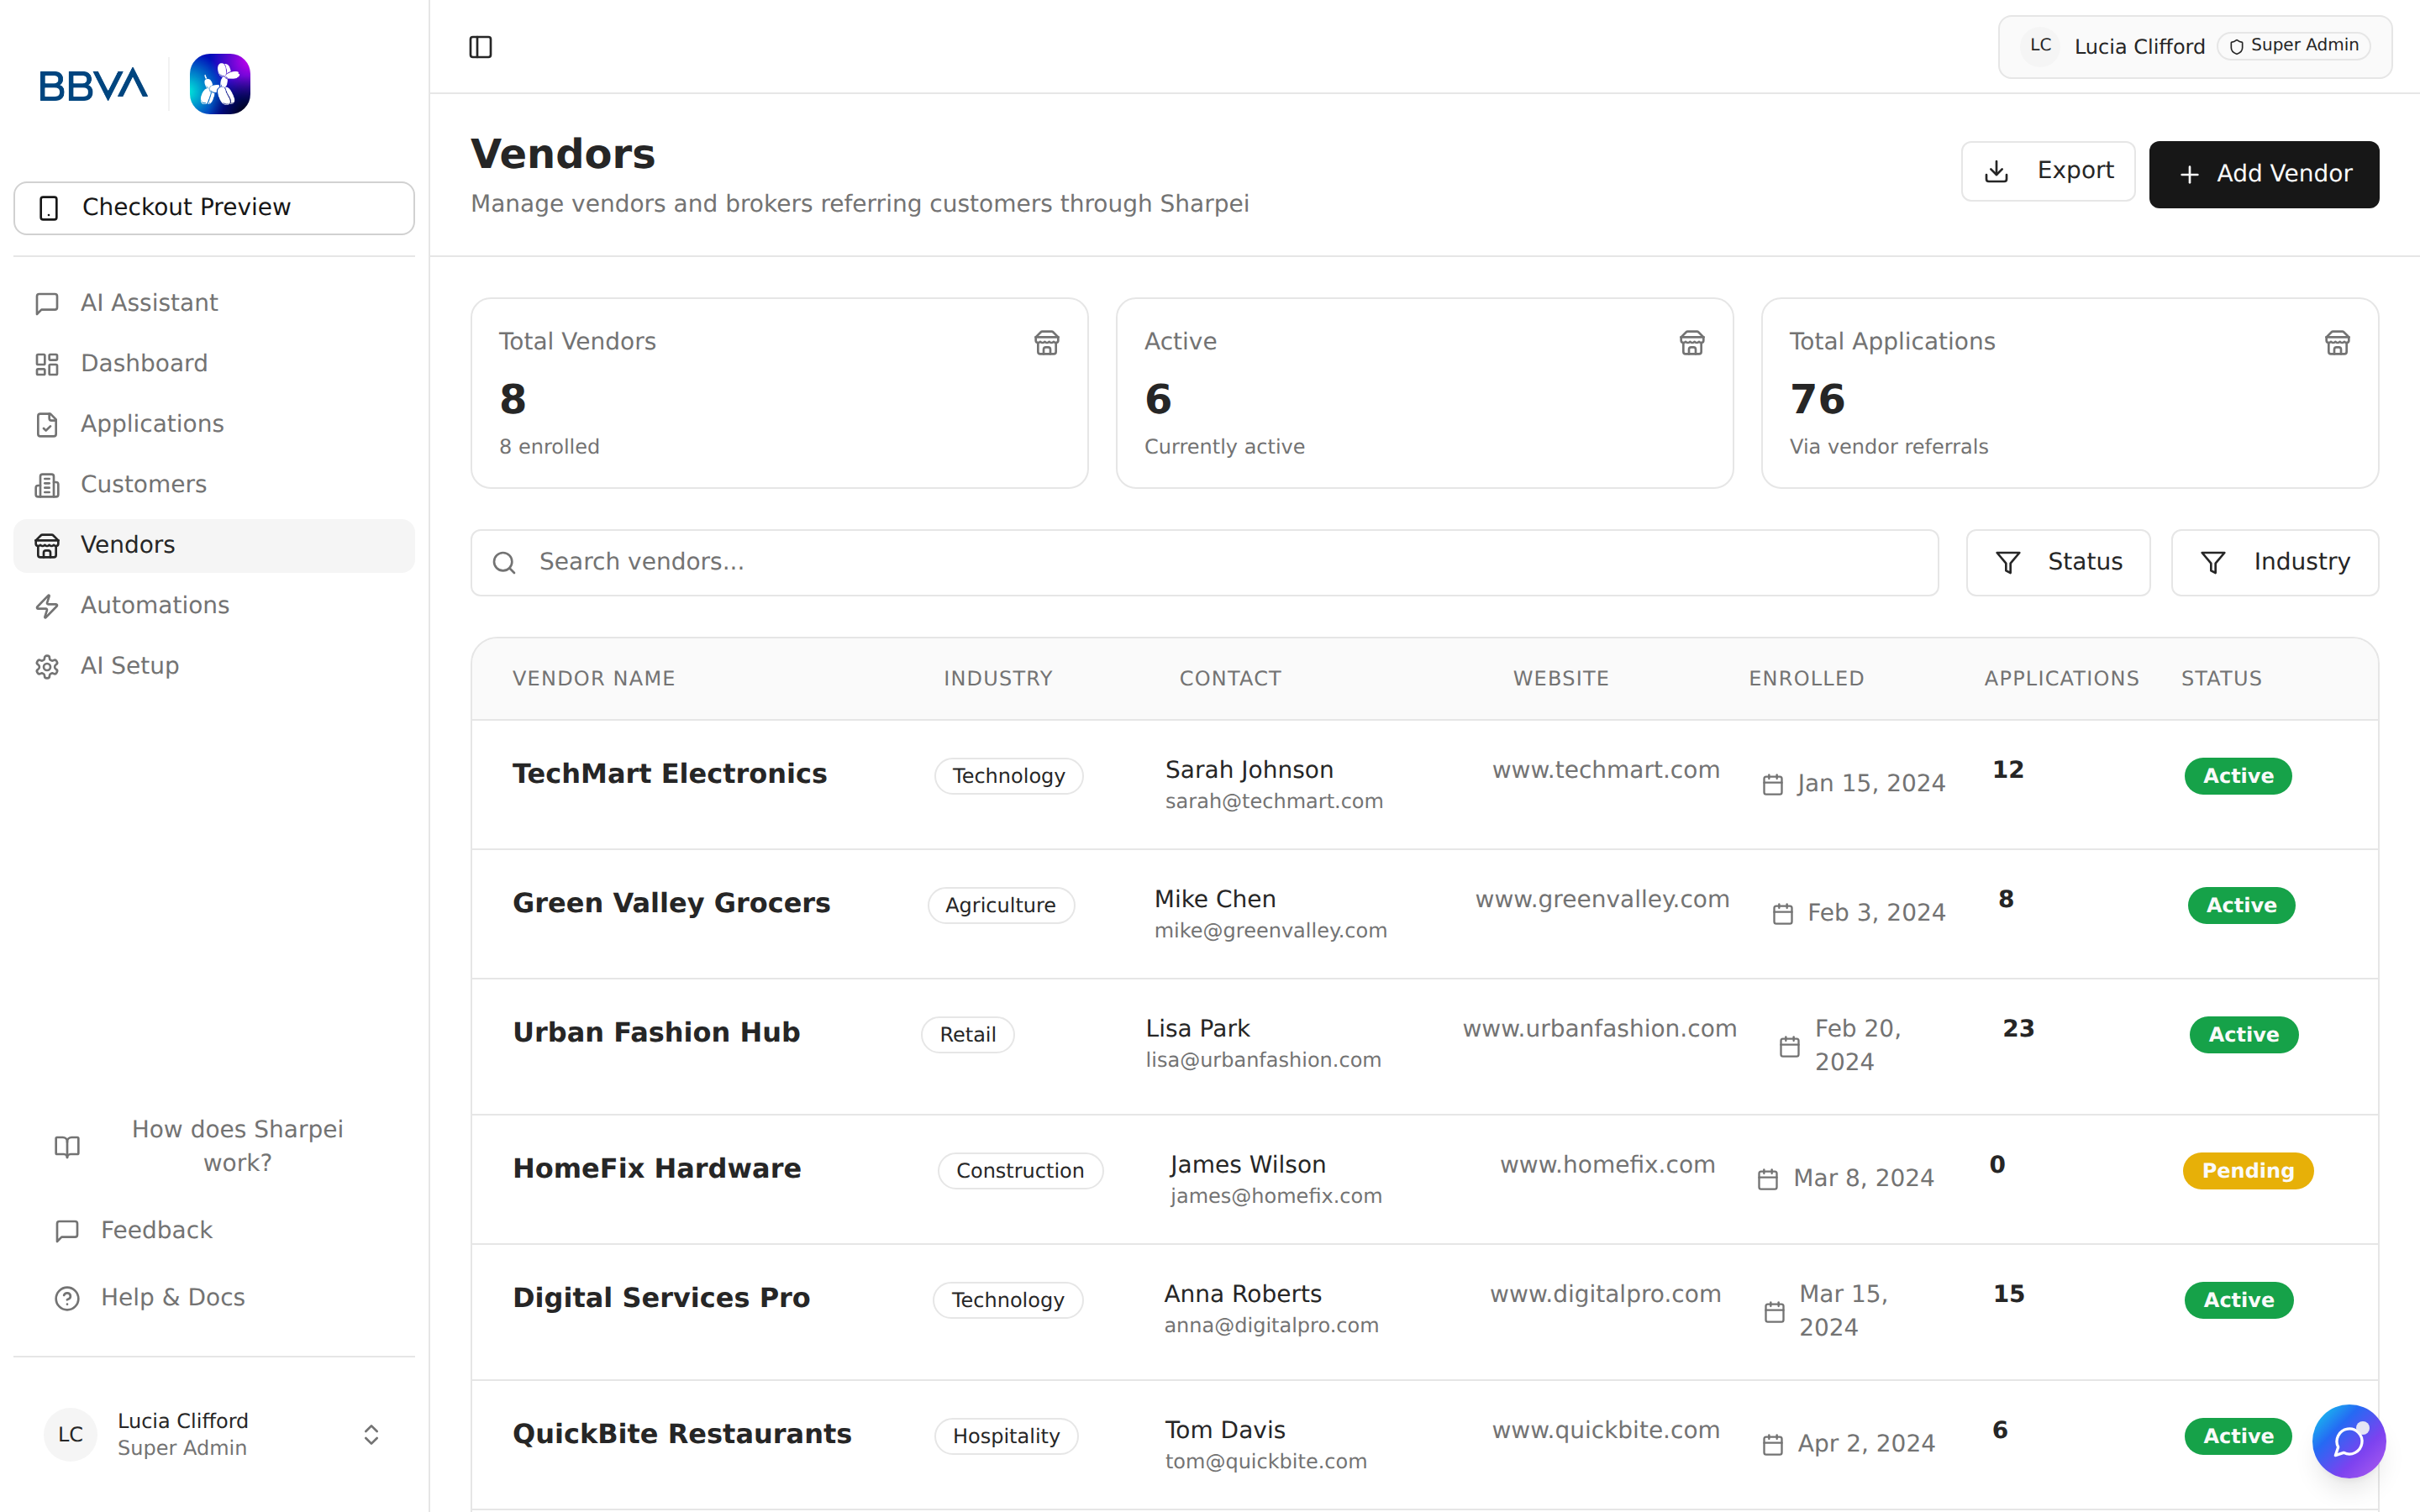Open the chat bubble in bottom right corner

pyautogui.click(x=2349, y=1441)
